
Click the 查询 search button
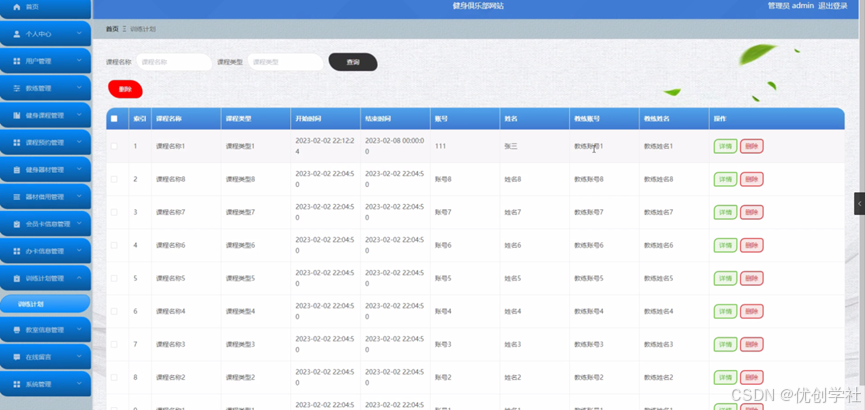(x=353, y=62)
